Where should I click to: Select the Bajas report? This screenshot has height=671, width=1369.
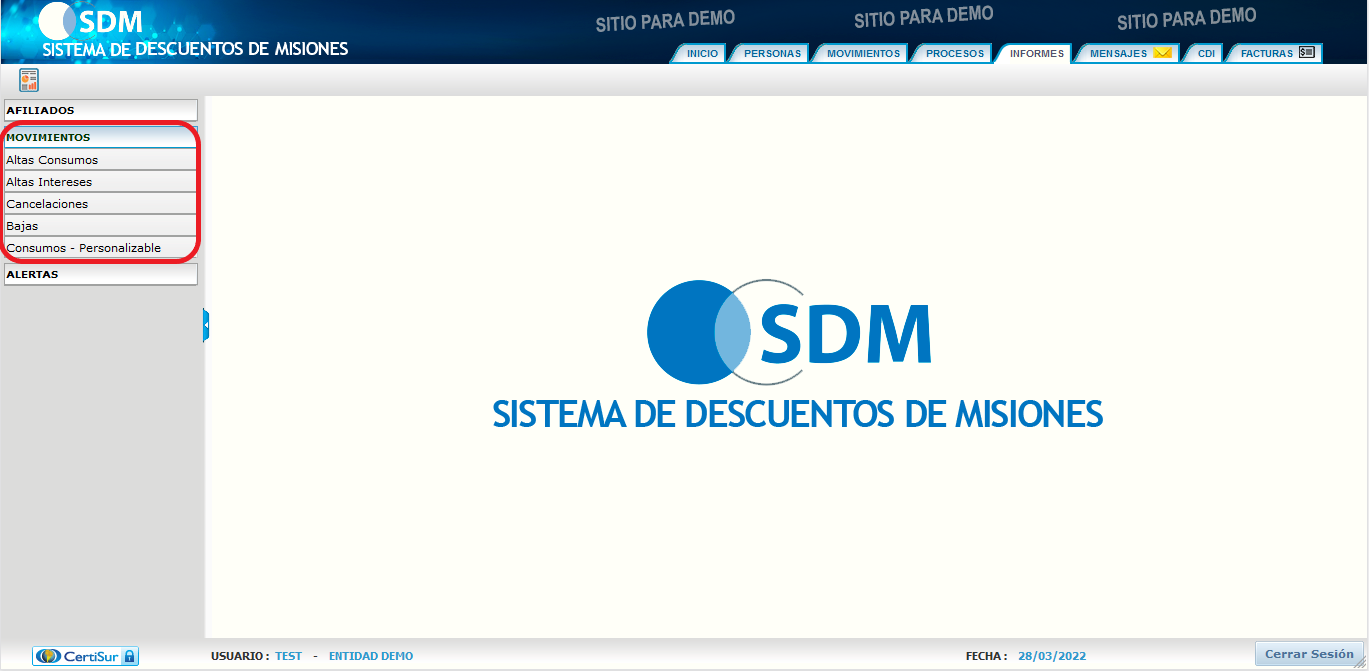101,226
